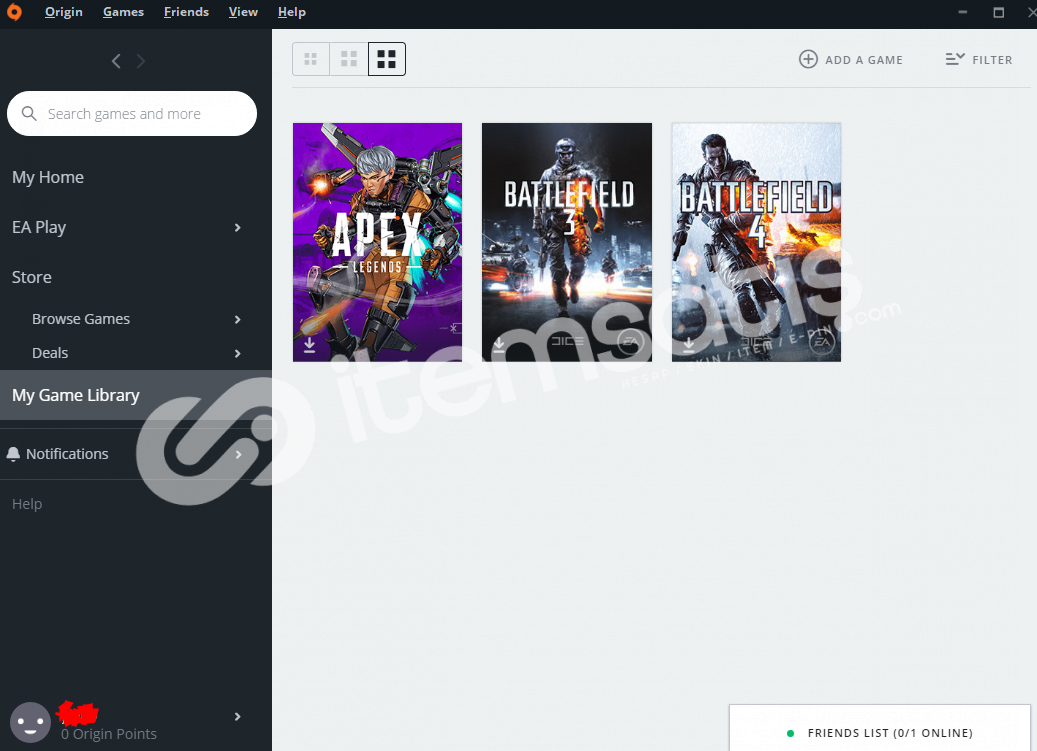
Task: Open the Help menu in menu bar
Action: pos(292,12)
